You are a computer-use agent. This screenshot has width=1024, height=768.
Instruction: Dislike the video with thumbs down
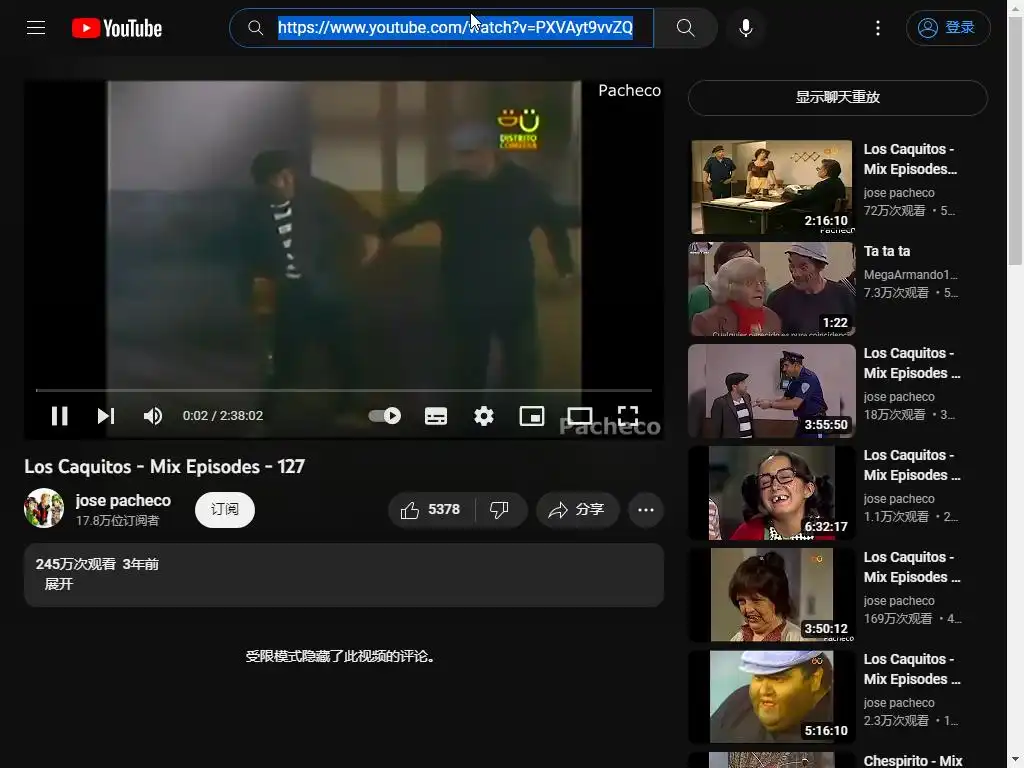[500, 510]
